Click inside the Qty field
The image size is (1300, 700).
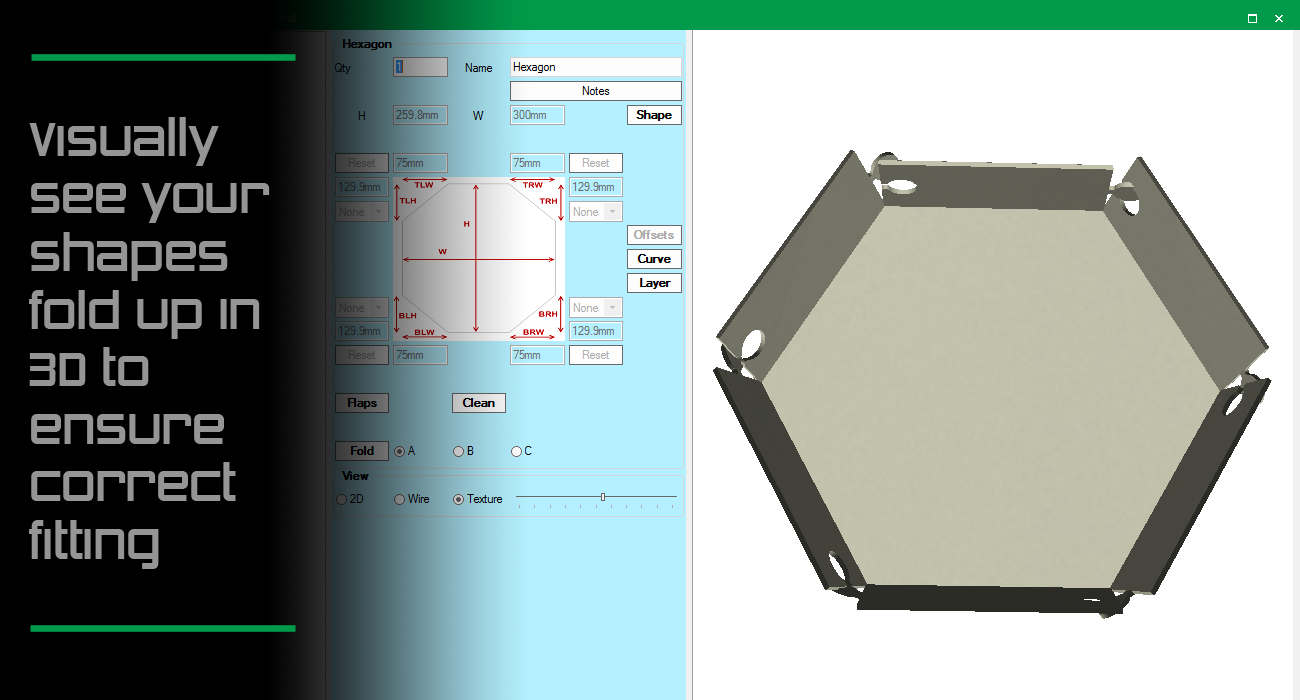[419, 66]
